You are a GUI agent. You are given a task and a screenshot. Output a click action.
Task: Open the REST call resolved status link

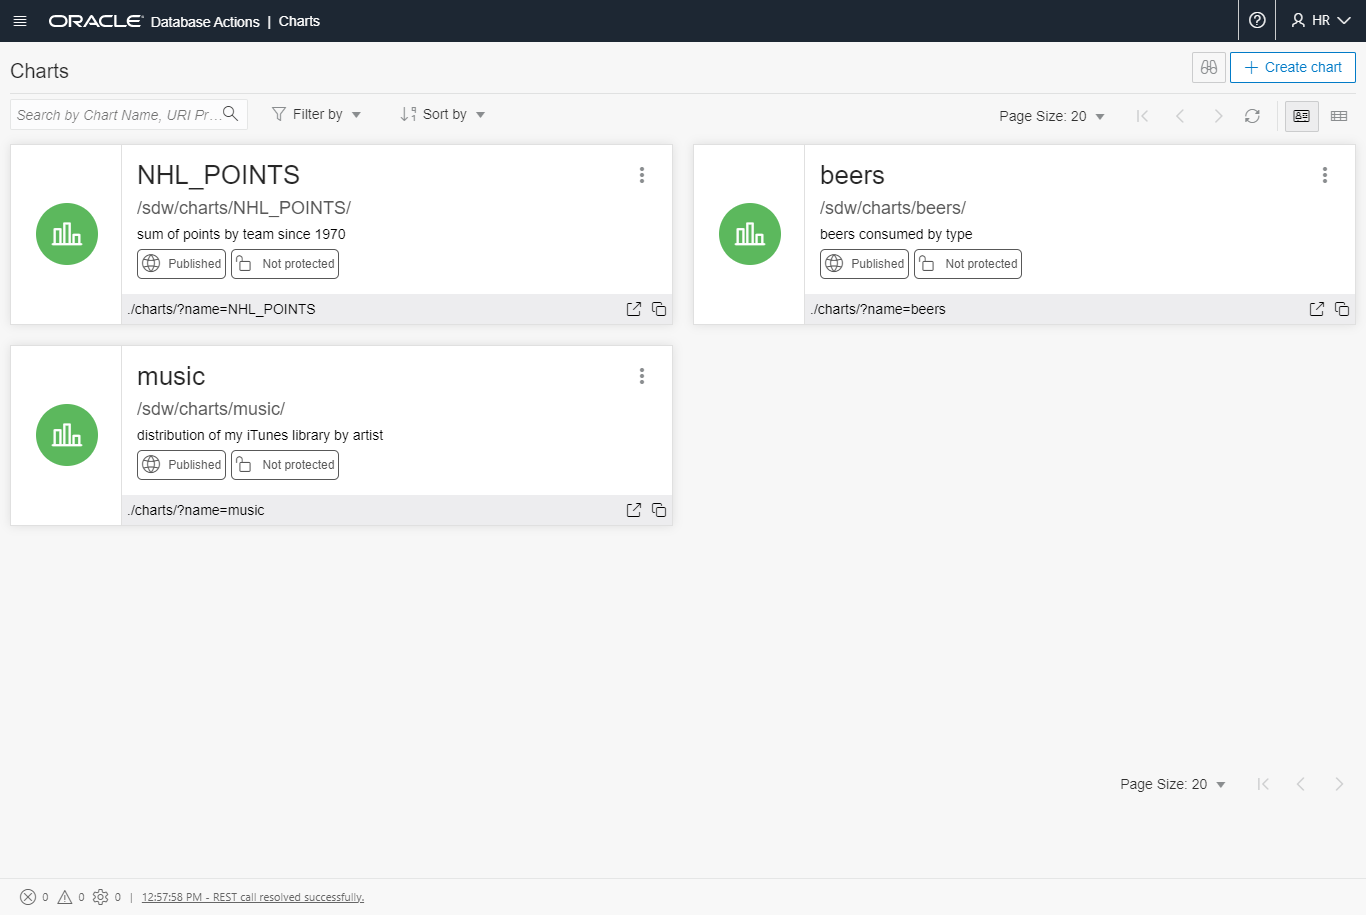[x=253, y=897]
